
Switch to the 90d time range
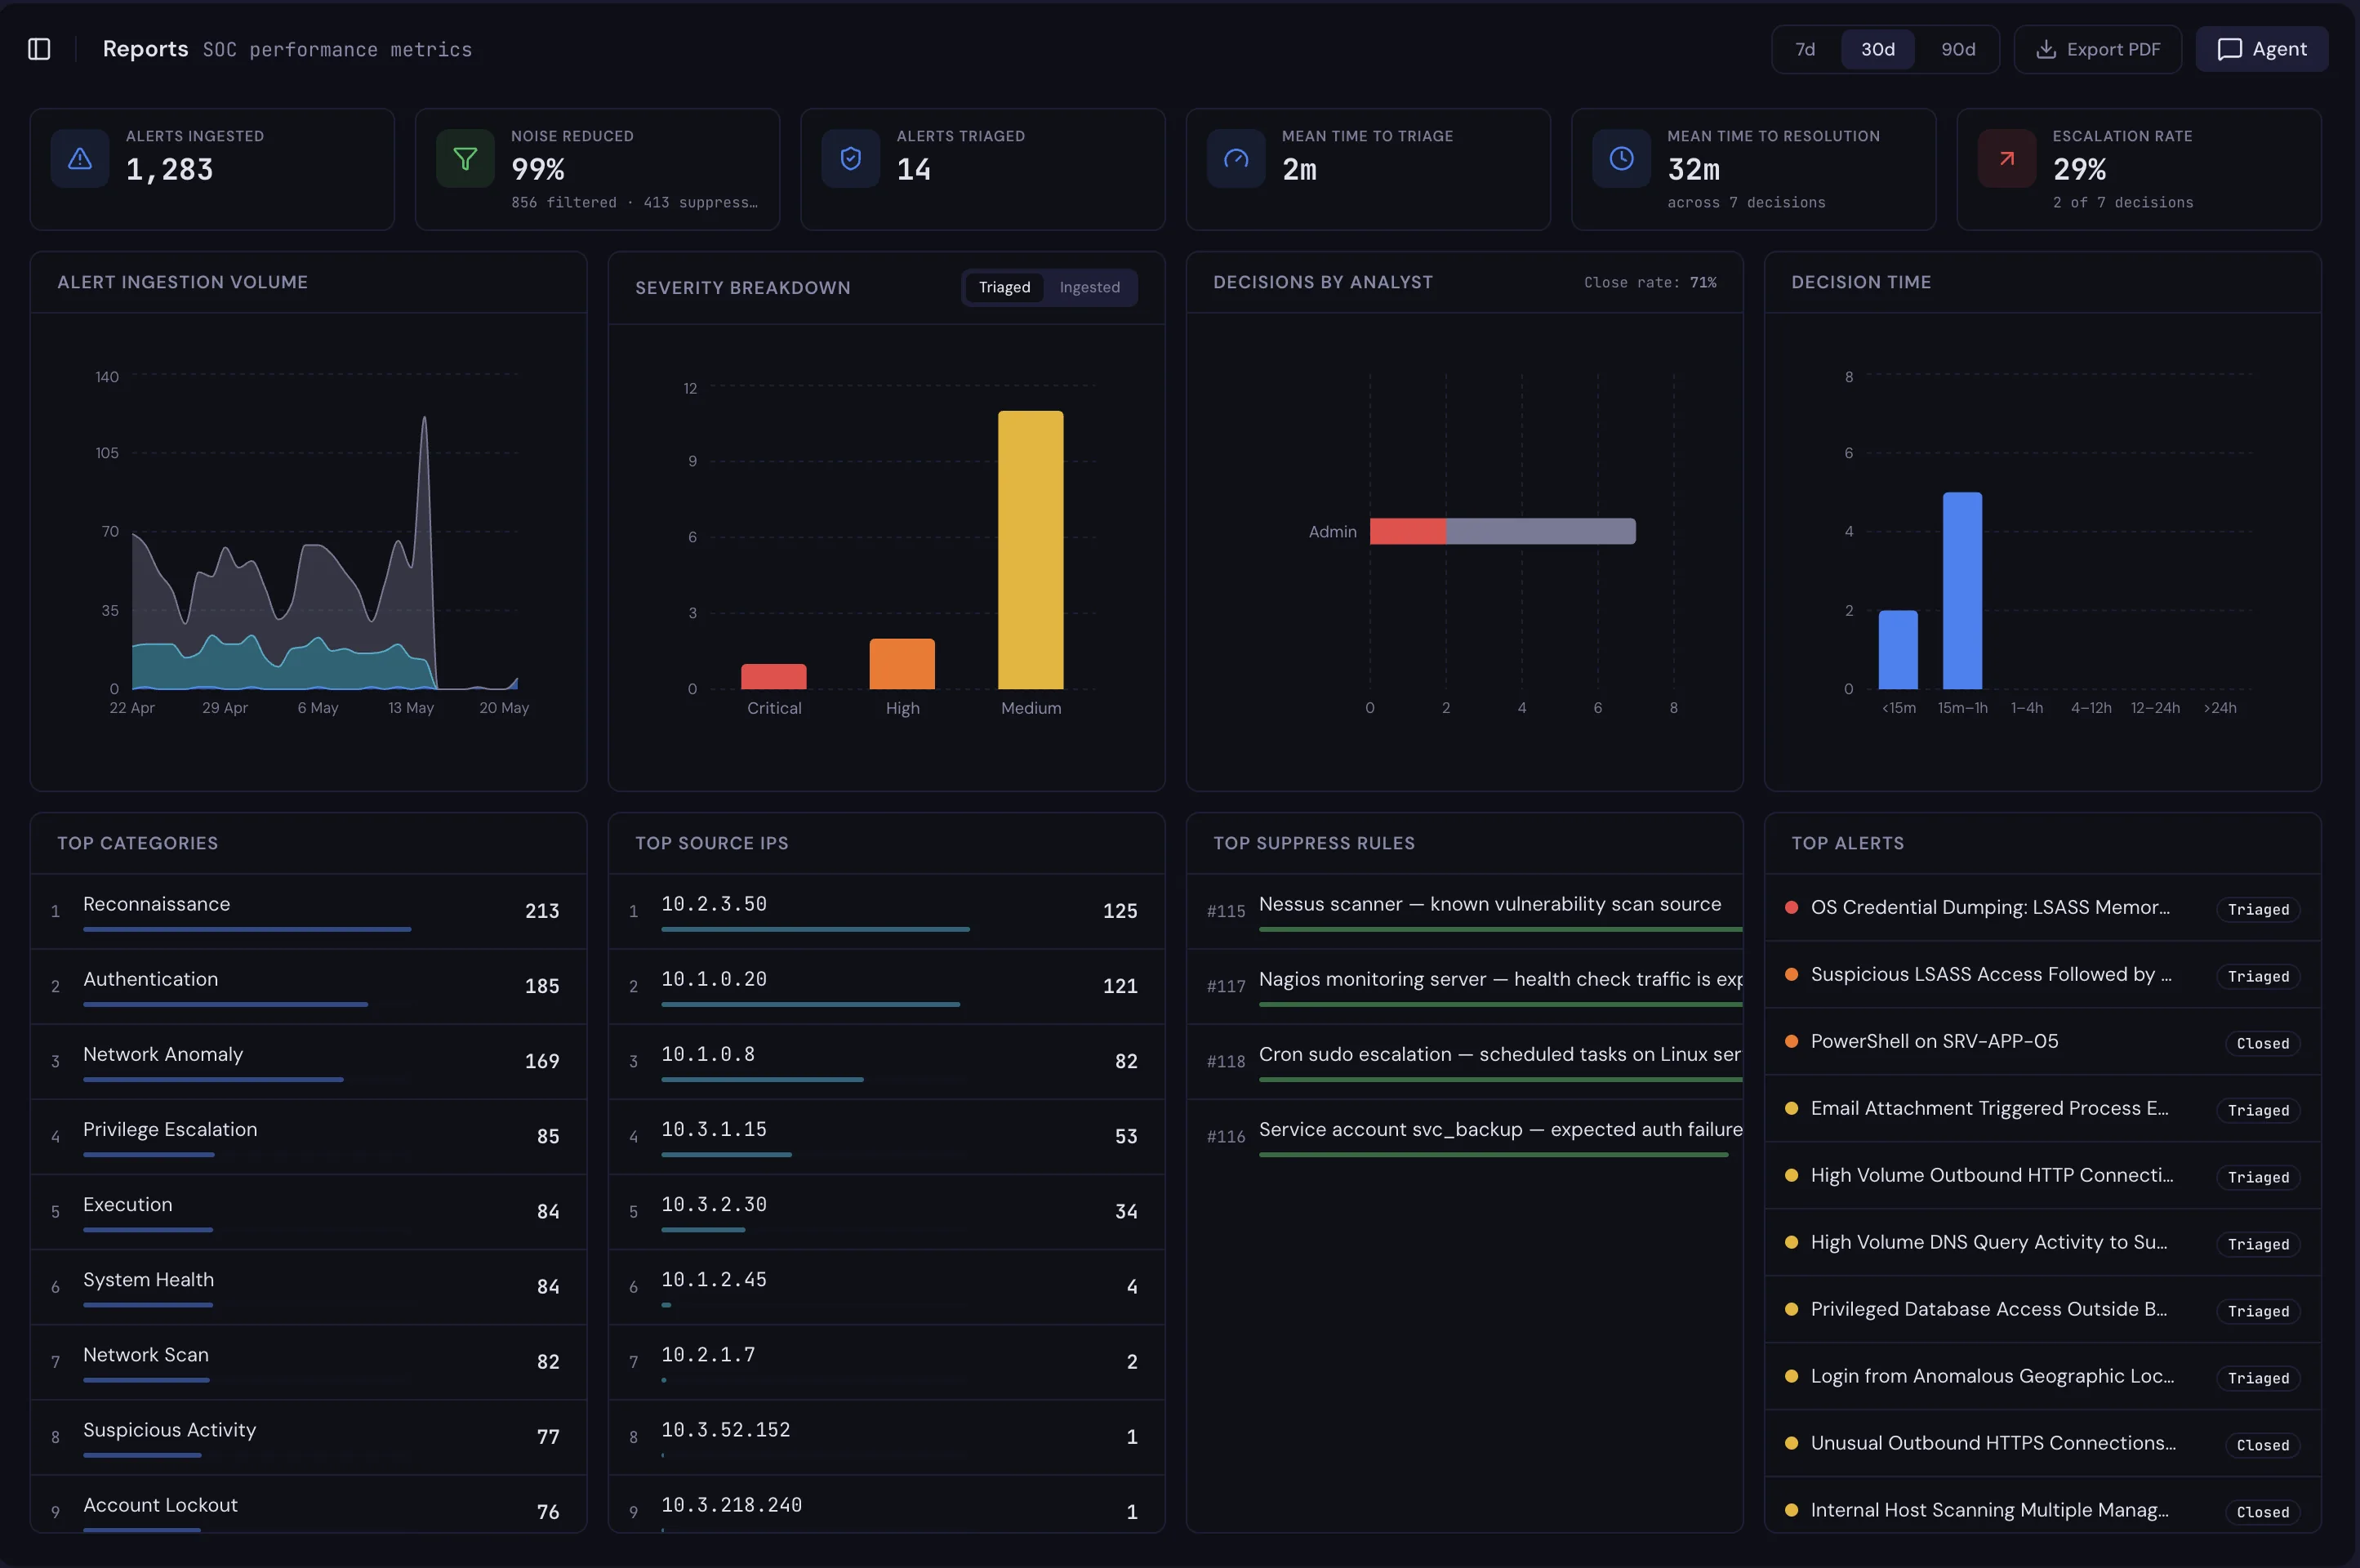click(1958, 49)
